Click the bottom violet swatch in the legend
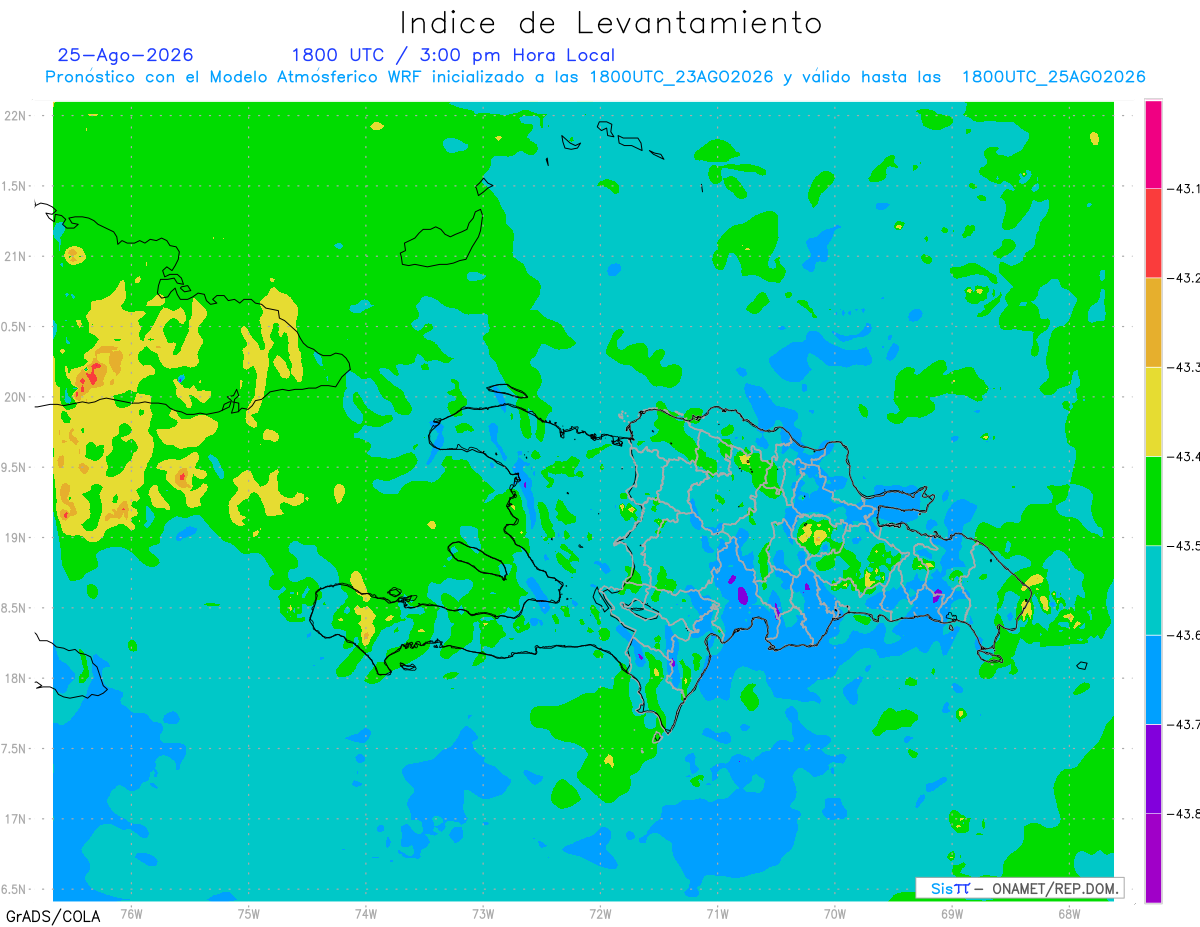This screenshot has width=1200, height=927. (x=1153, y=857)
